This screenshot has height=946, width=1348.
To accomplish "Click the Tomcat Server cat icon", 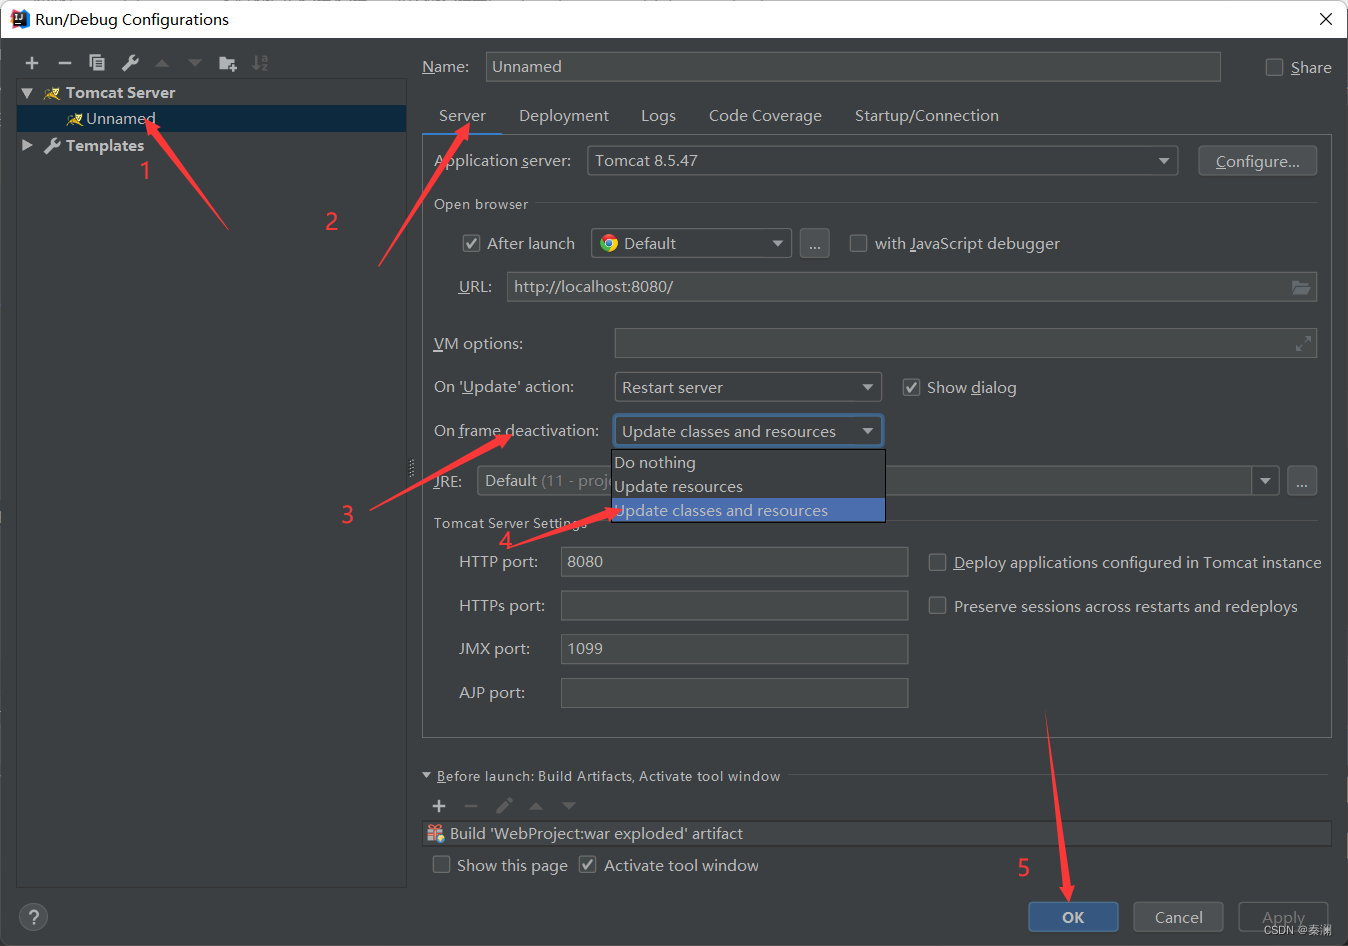I will [52, 93].
